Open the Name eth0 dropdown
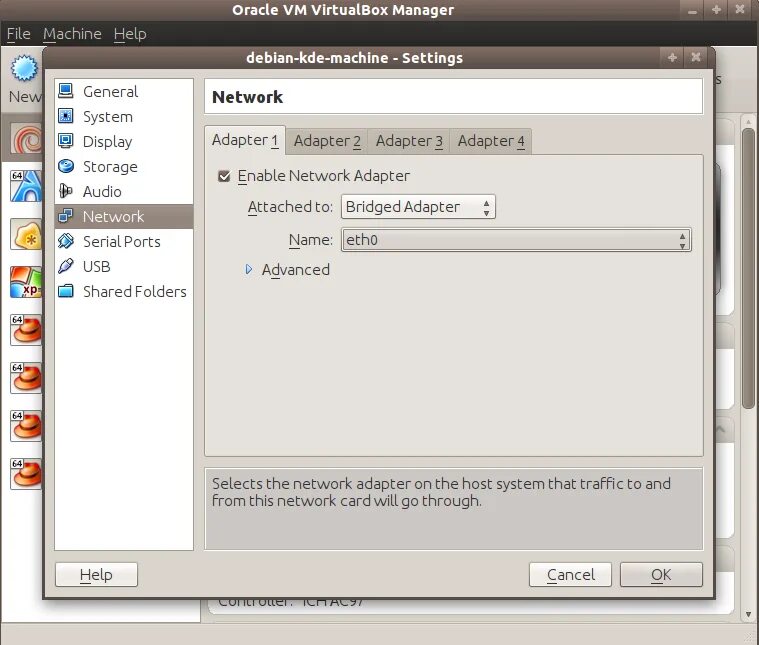The height and width of the screenshot is (645, 759). (x=516, y=240)
